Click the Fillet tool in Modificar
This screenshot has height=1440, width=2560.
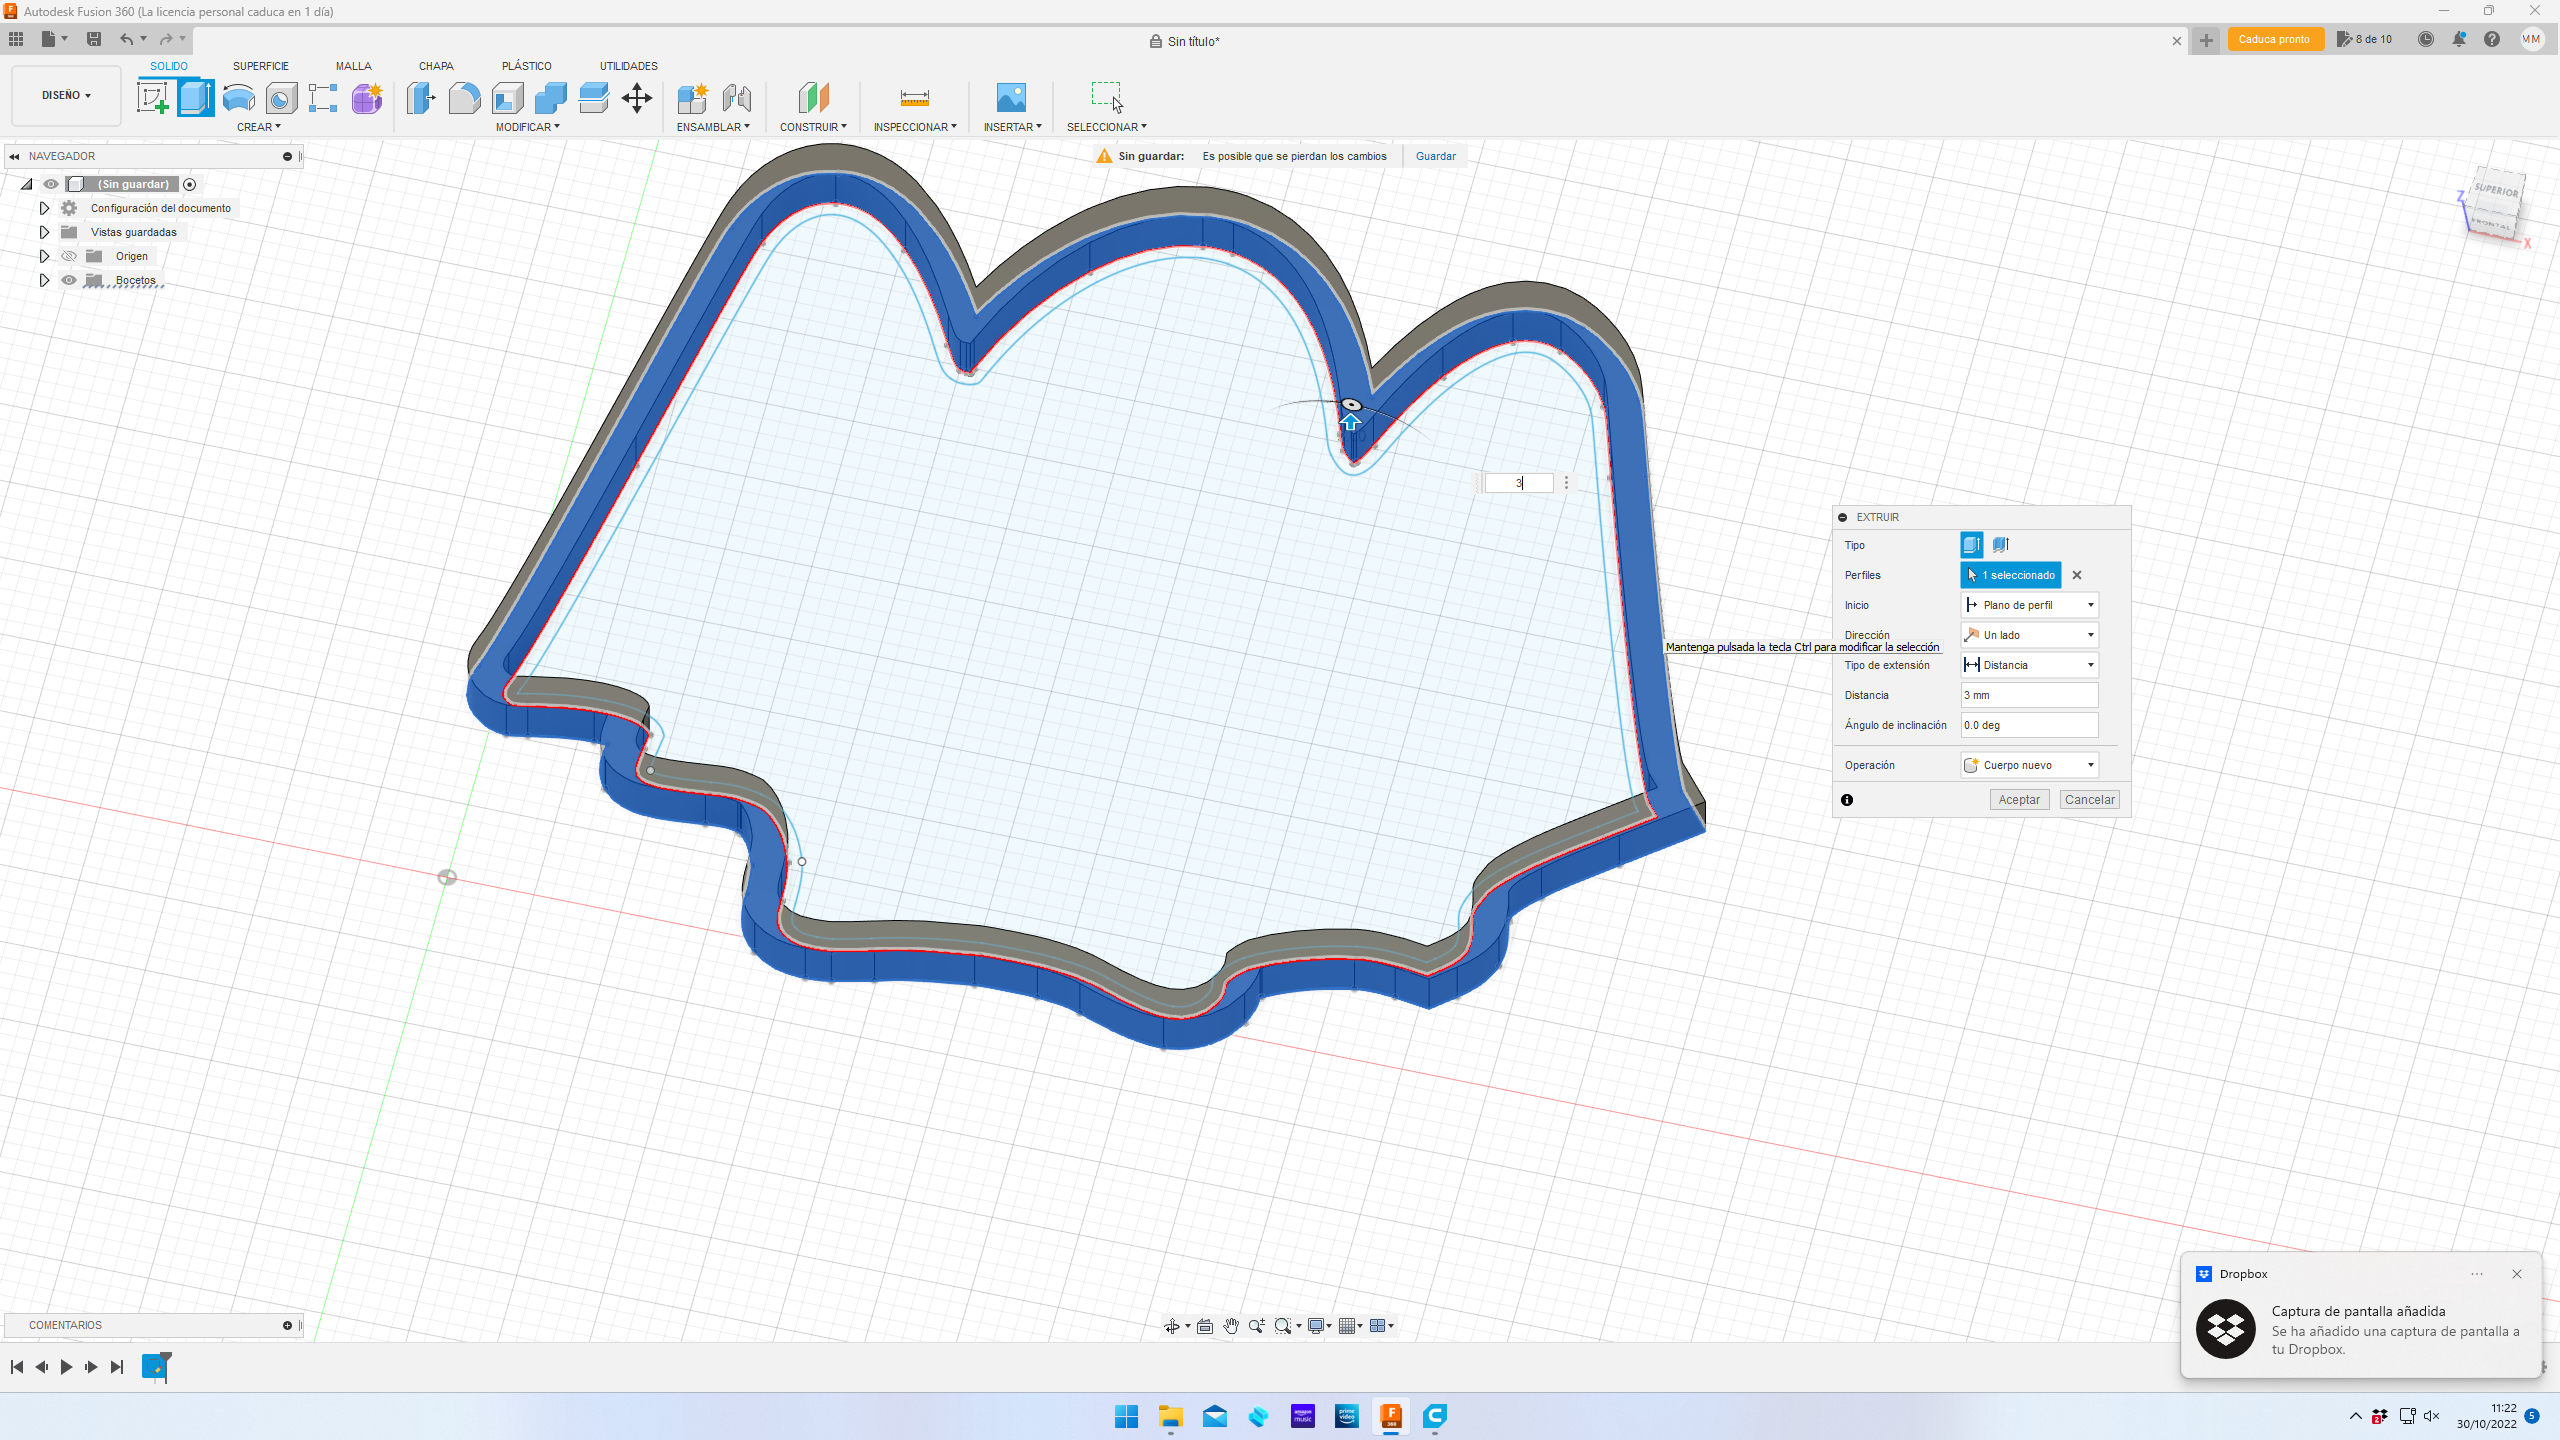464,98
